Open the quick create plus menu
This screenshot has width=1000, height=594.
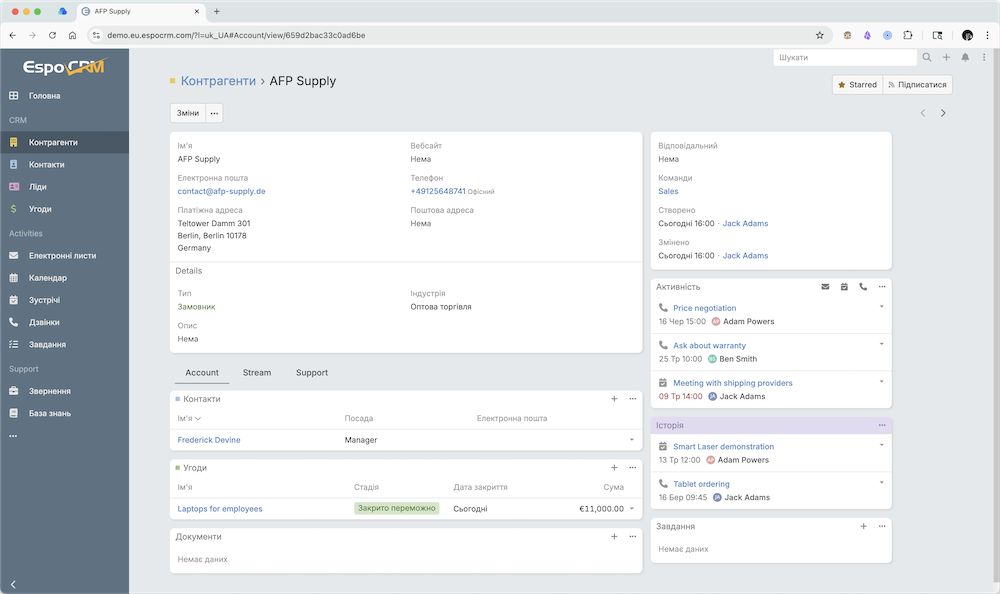tap(946, 57)
